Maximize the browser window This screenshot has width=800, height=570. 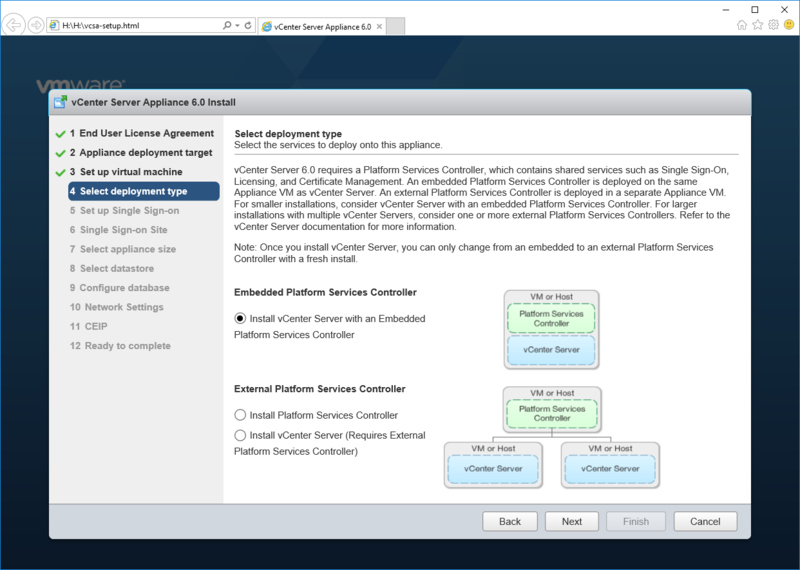pyautogui.click(x=755, y=9)
